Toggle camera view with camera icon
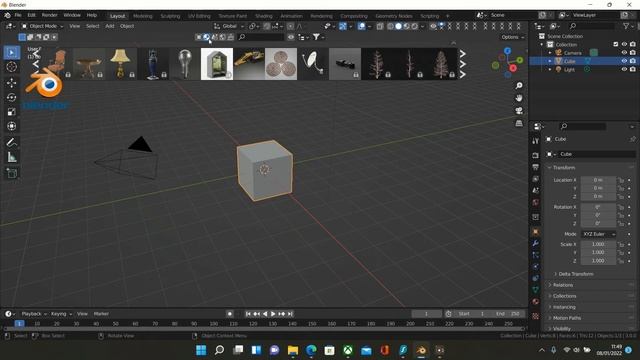 pos(519,111)
